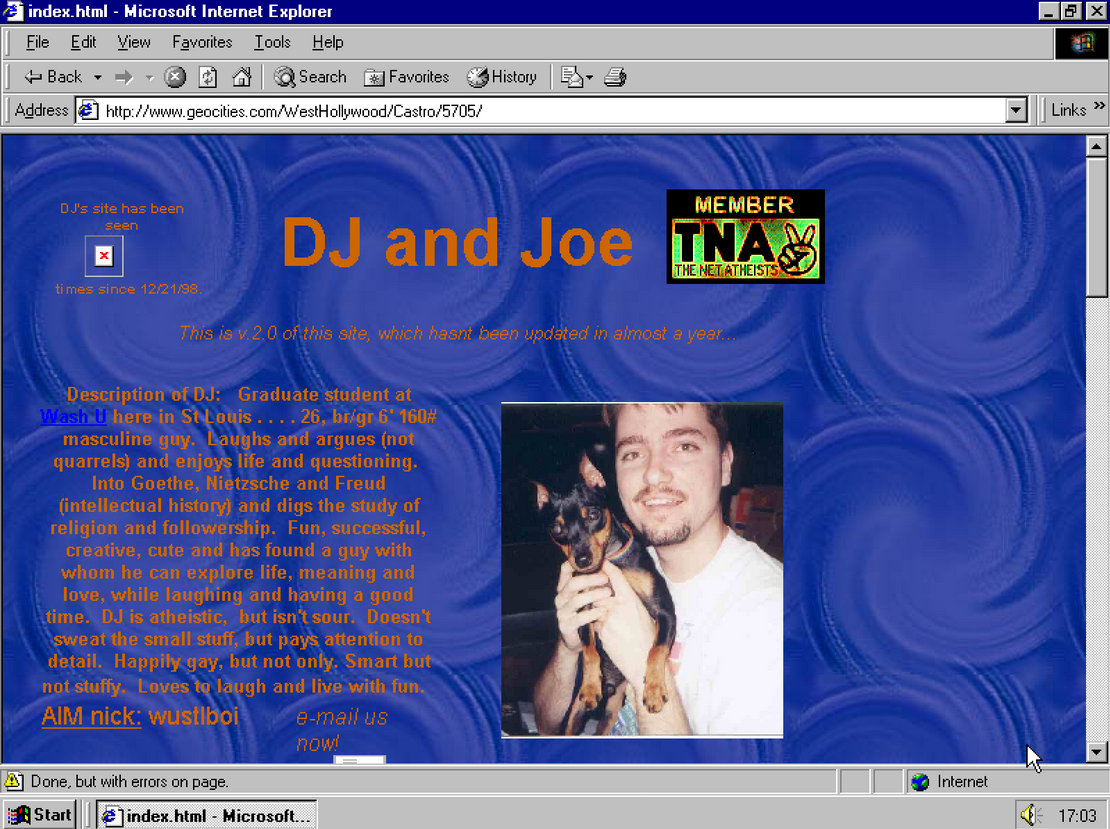The image size is (1110, 829).
Task: Open the Favorites menu
Action: [202, 42]
